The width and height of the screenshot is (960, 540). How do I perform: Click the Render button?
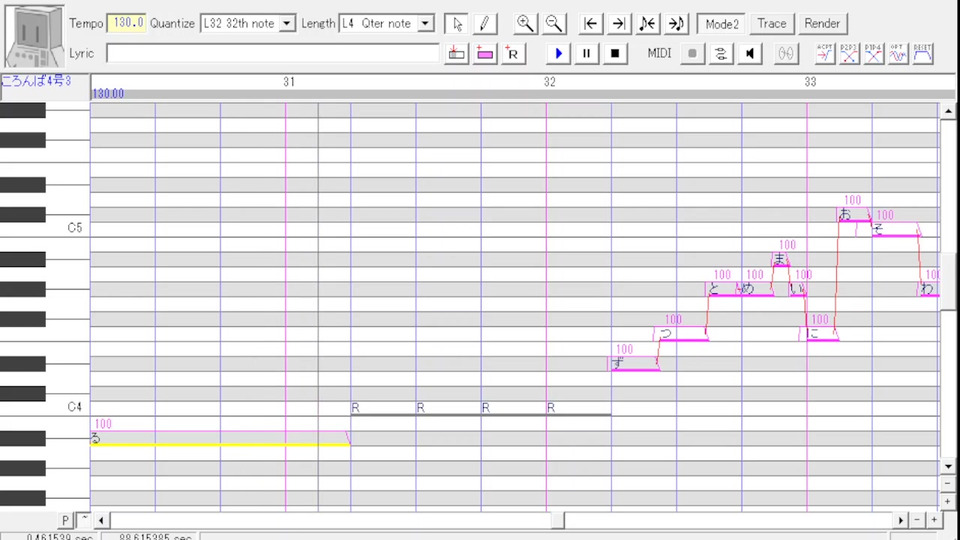822,24
